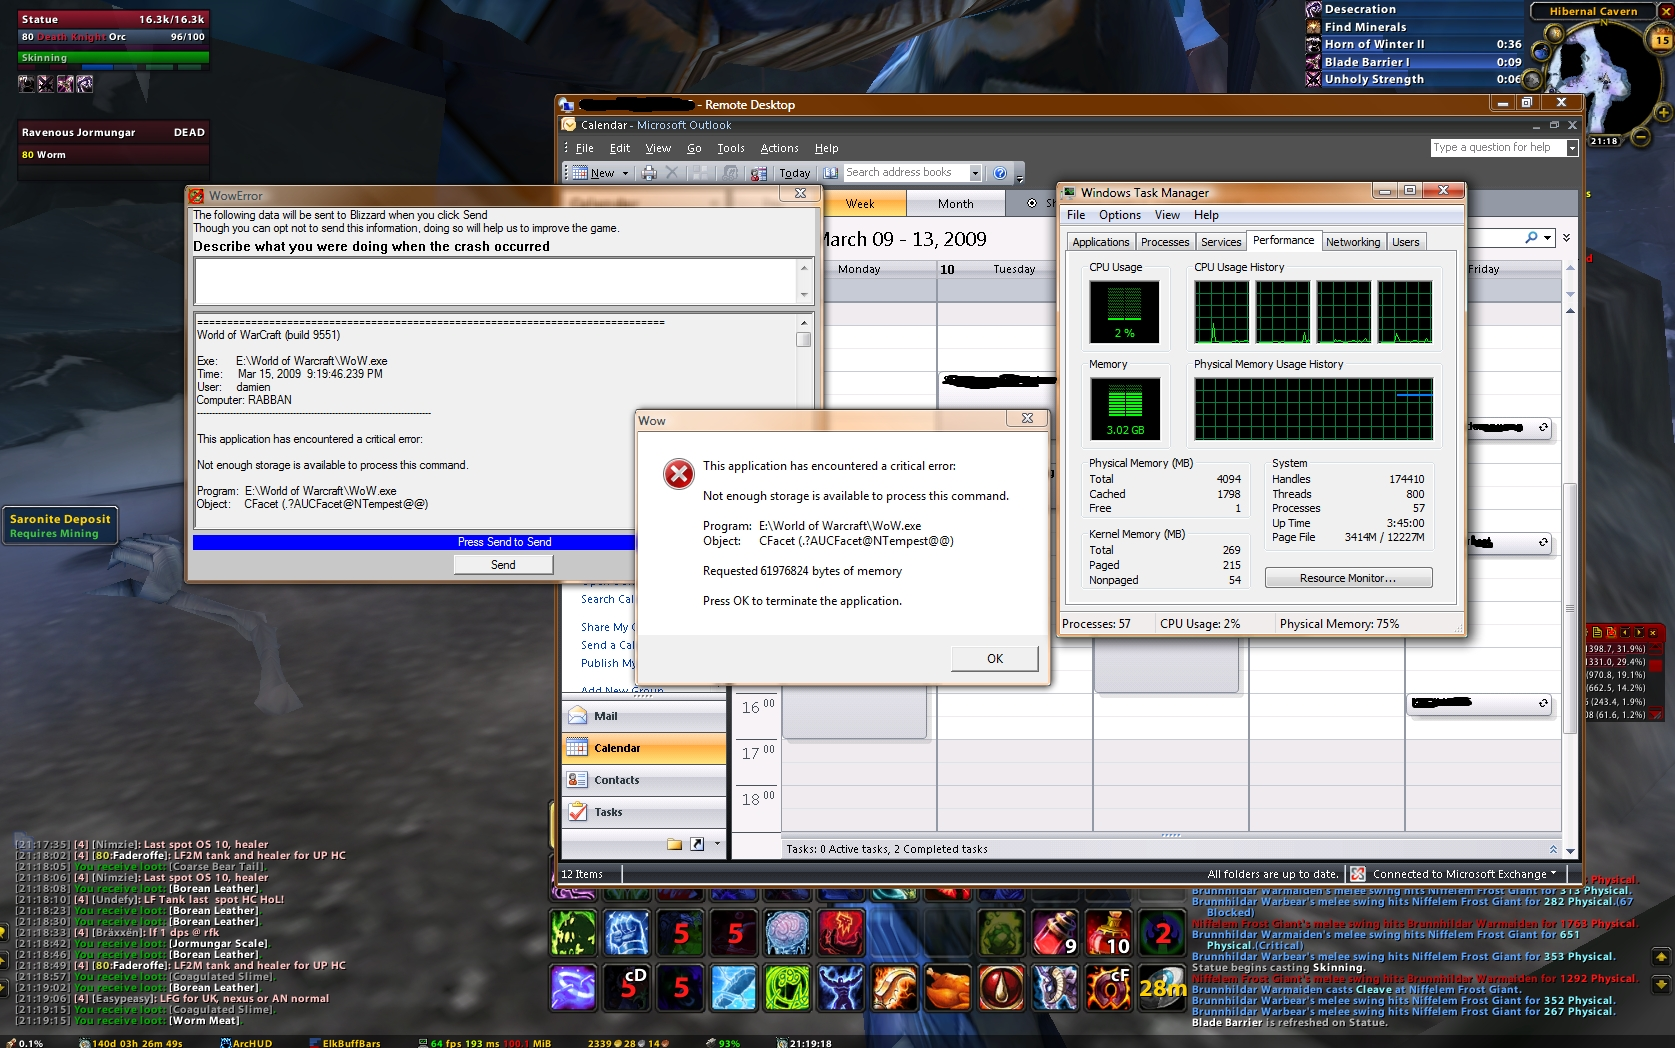
Task: Open the Address Book icon
Action: click(831, 173)
